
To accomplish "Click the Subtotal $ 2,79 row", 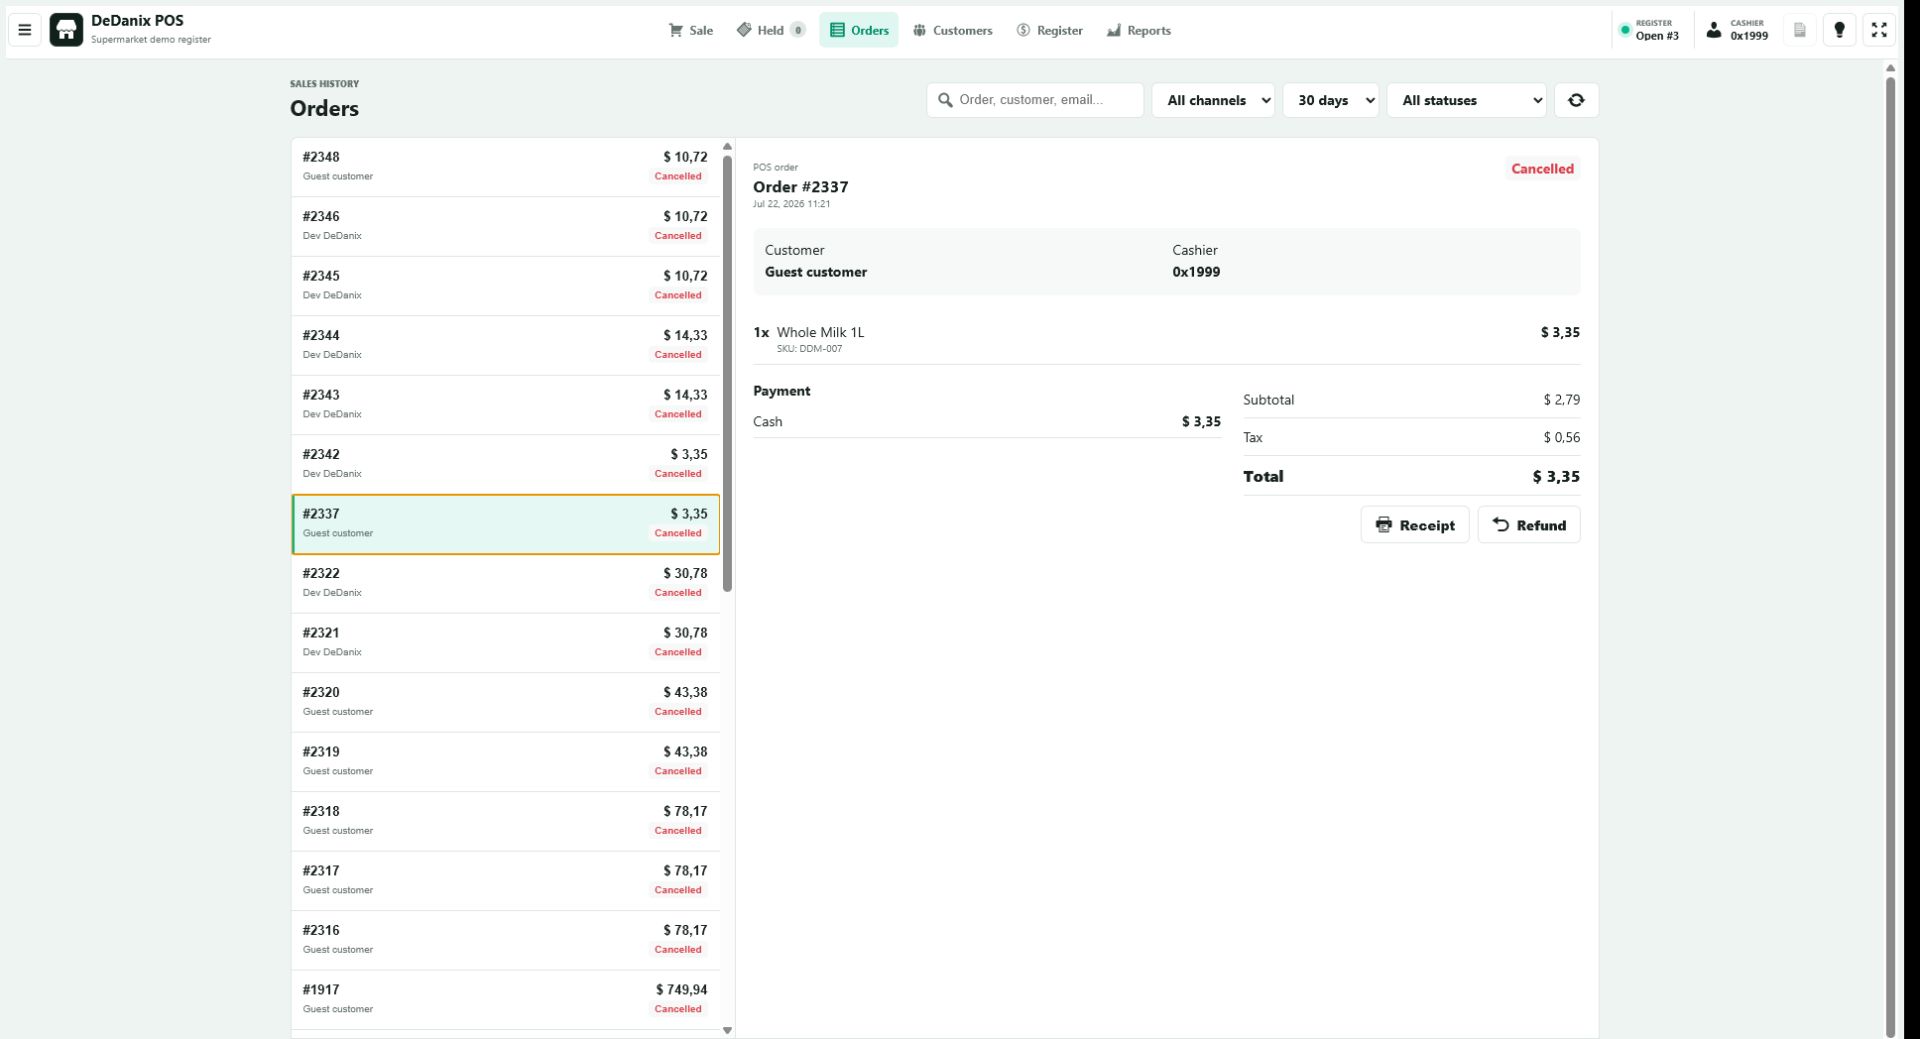I will click(1411, 400).
